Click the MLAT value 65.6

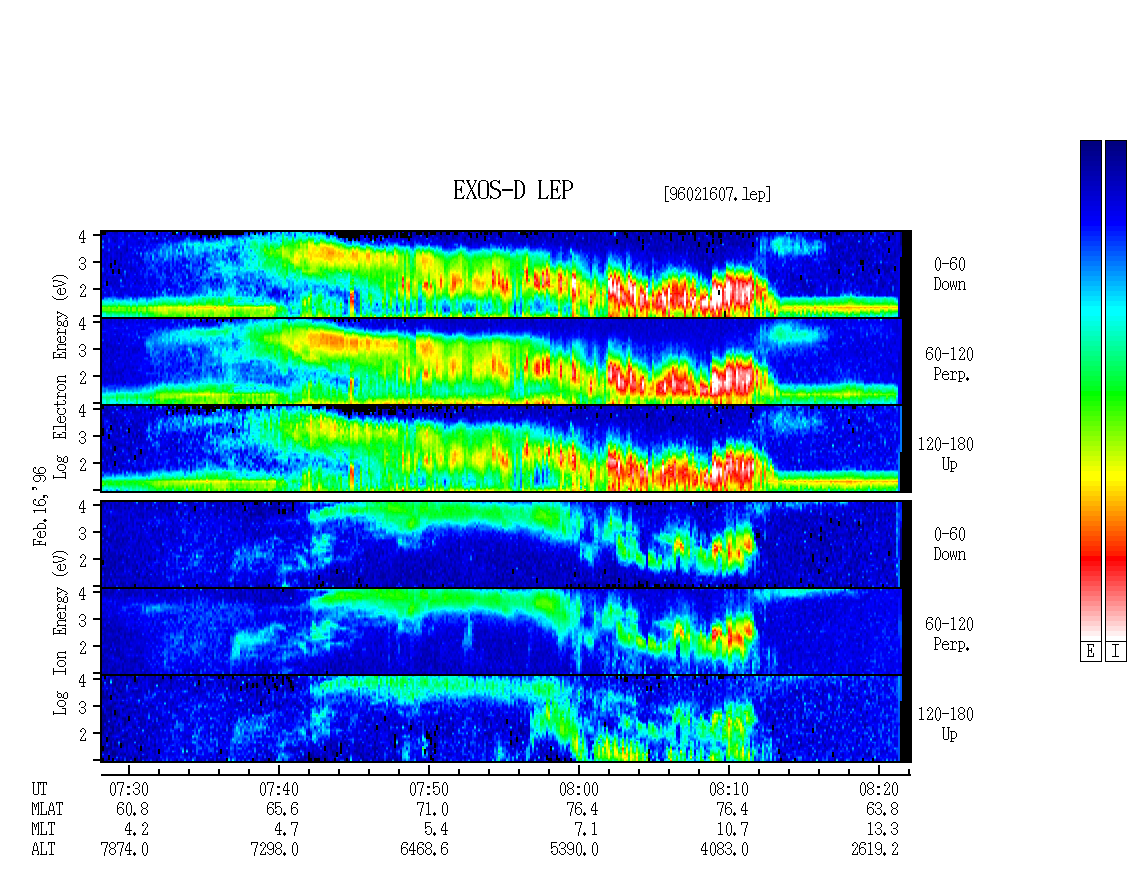(x=283, y=809)
